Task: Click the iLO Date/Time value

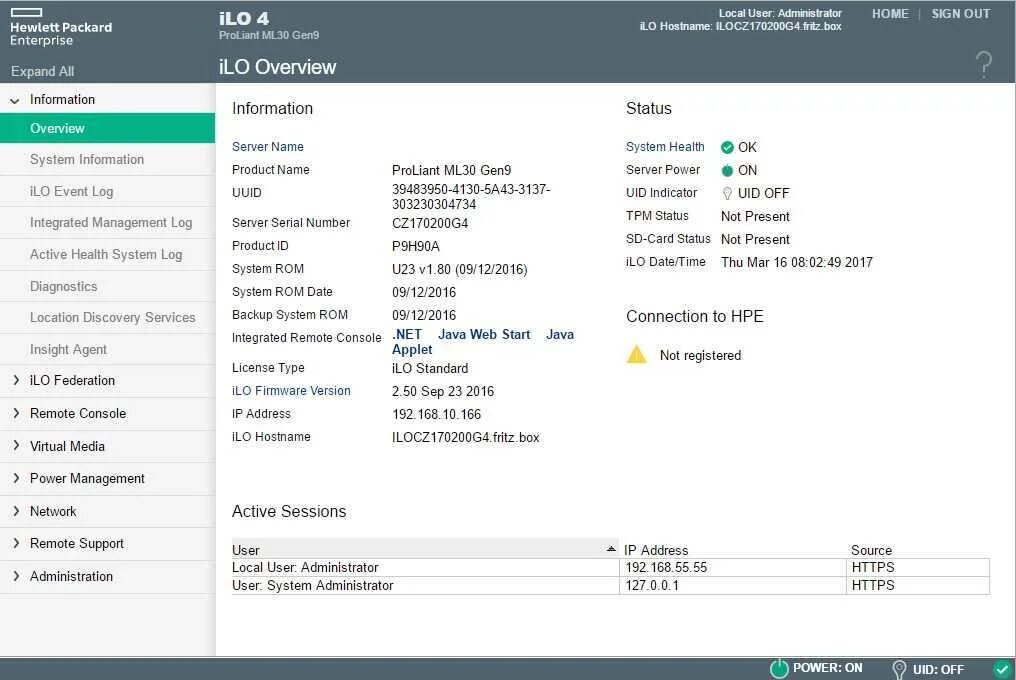Action: pos(796,263)
